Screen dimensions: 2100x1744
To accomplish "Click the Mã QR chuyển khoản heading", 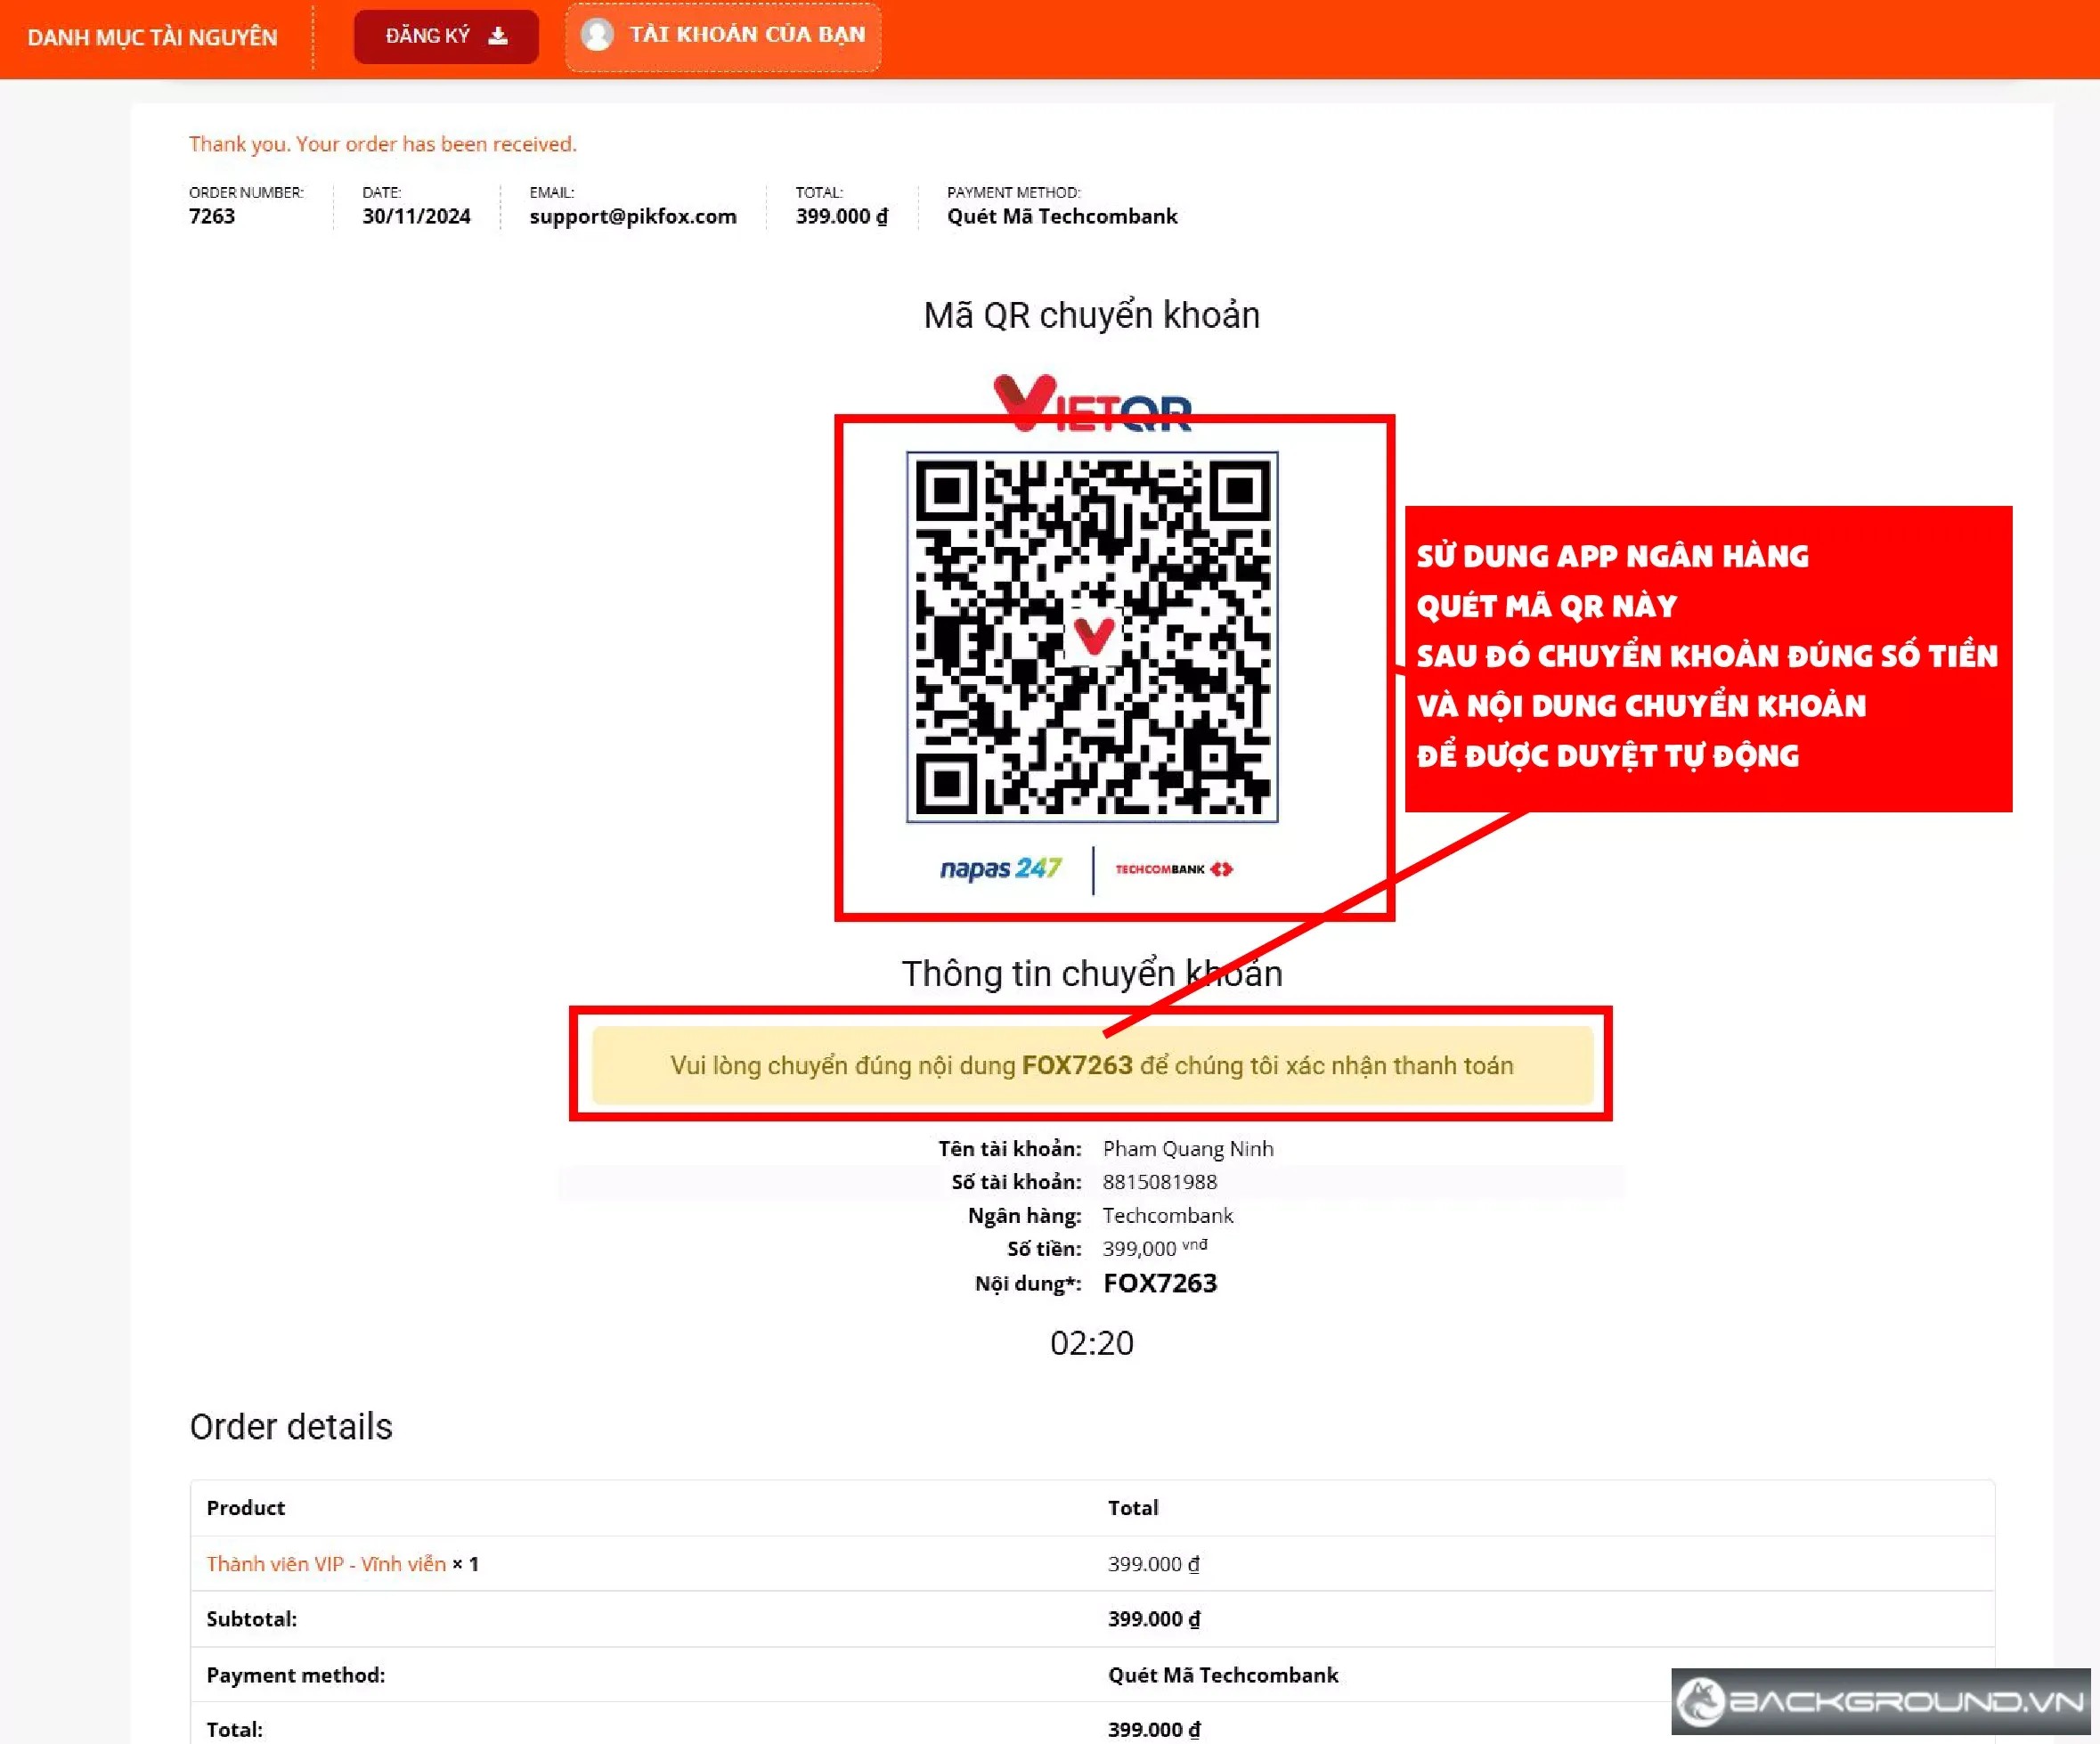I will pyautogui.click(x=1092, y=315).
